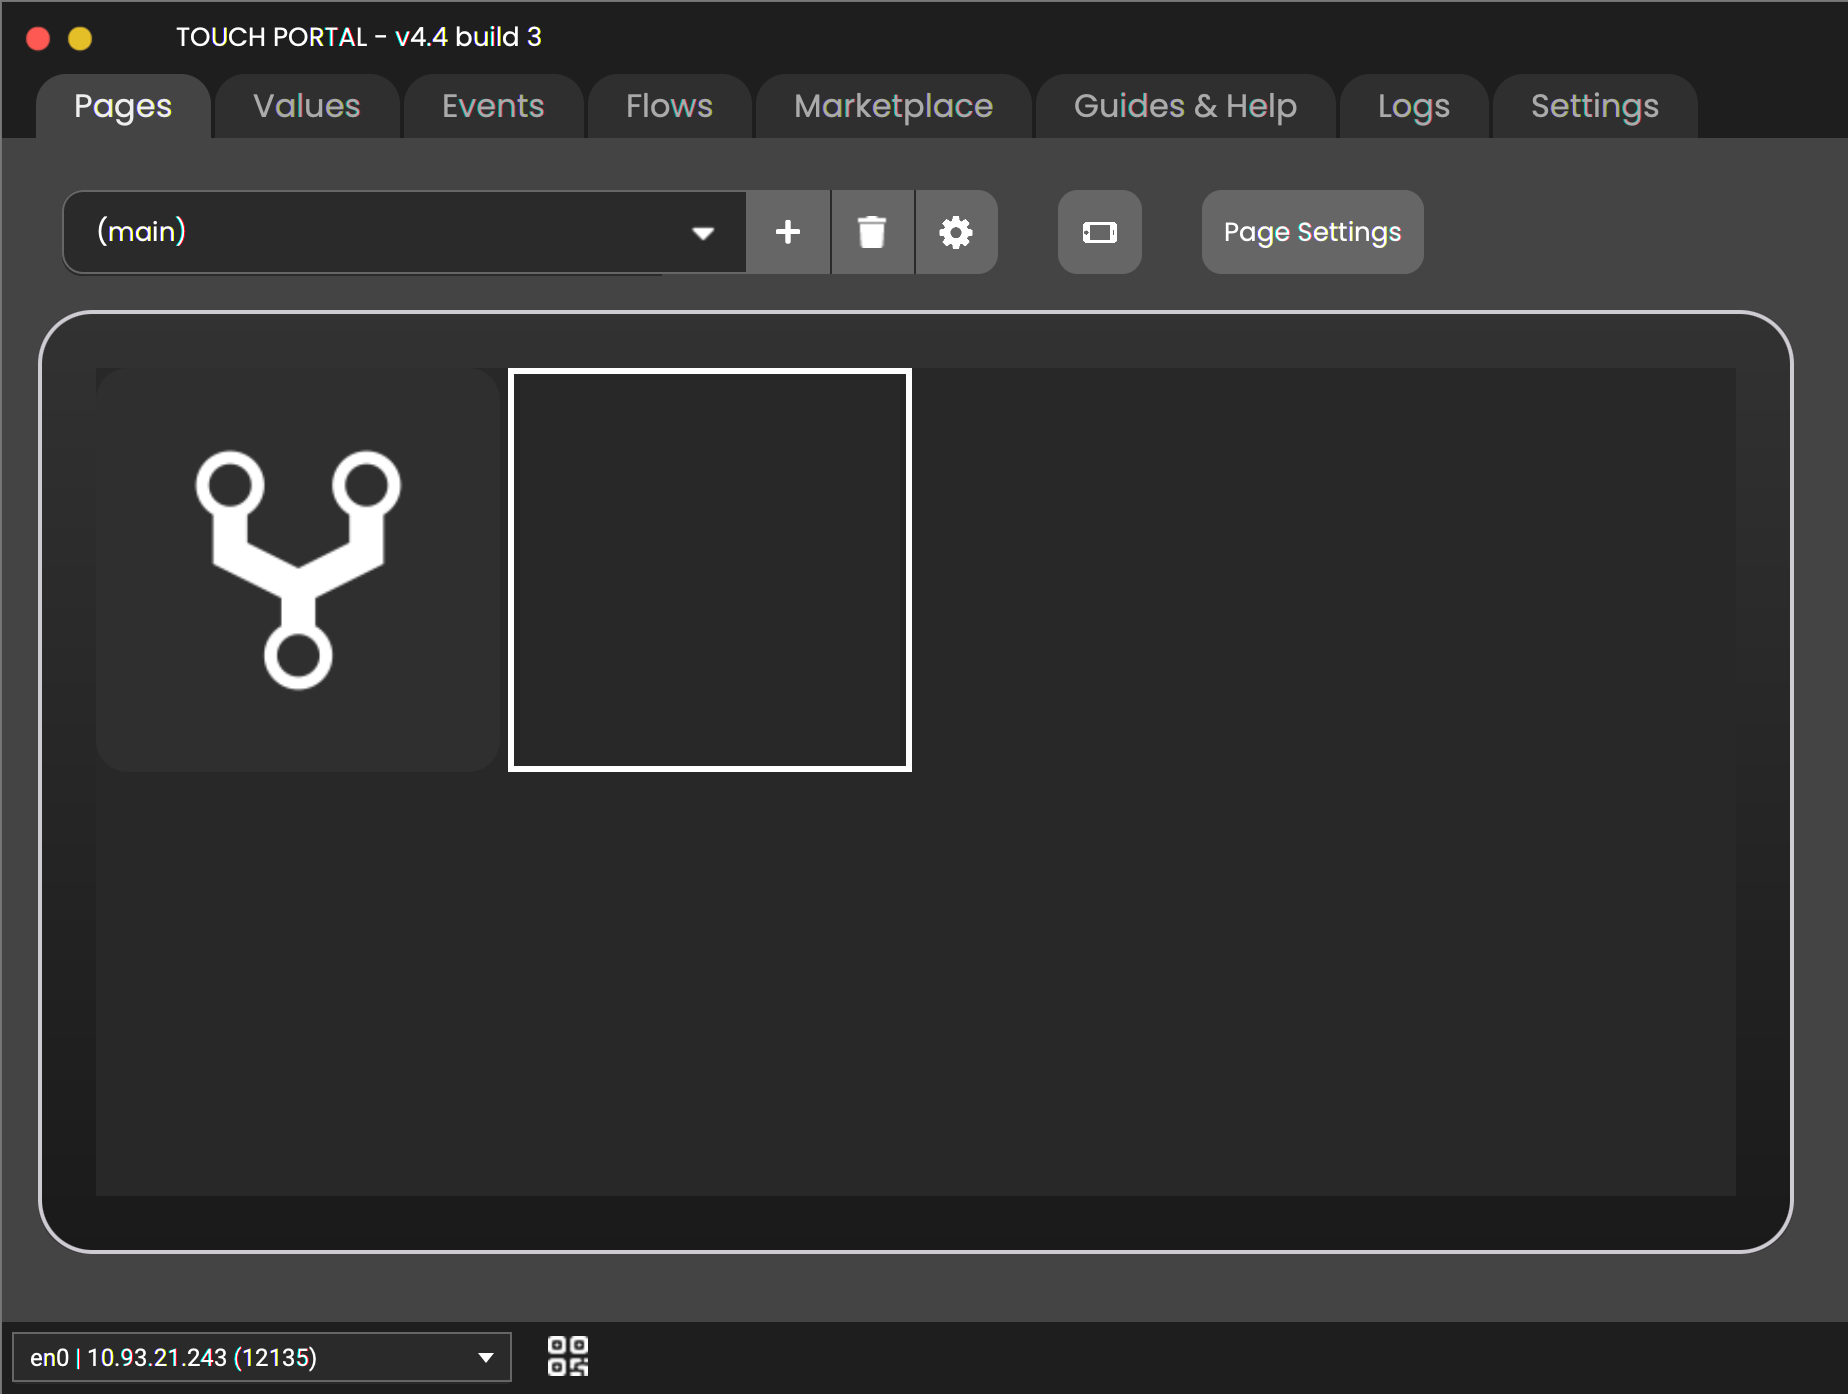1848x1394 pixels.
Task: Add a new page with plus icon
Action: tap(788, 232)
